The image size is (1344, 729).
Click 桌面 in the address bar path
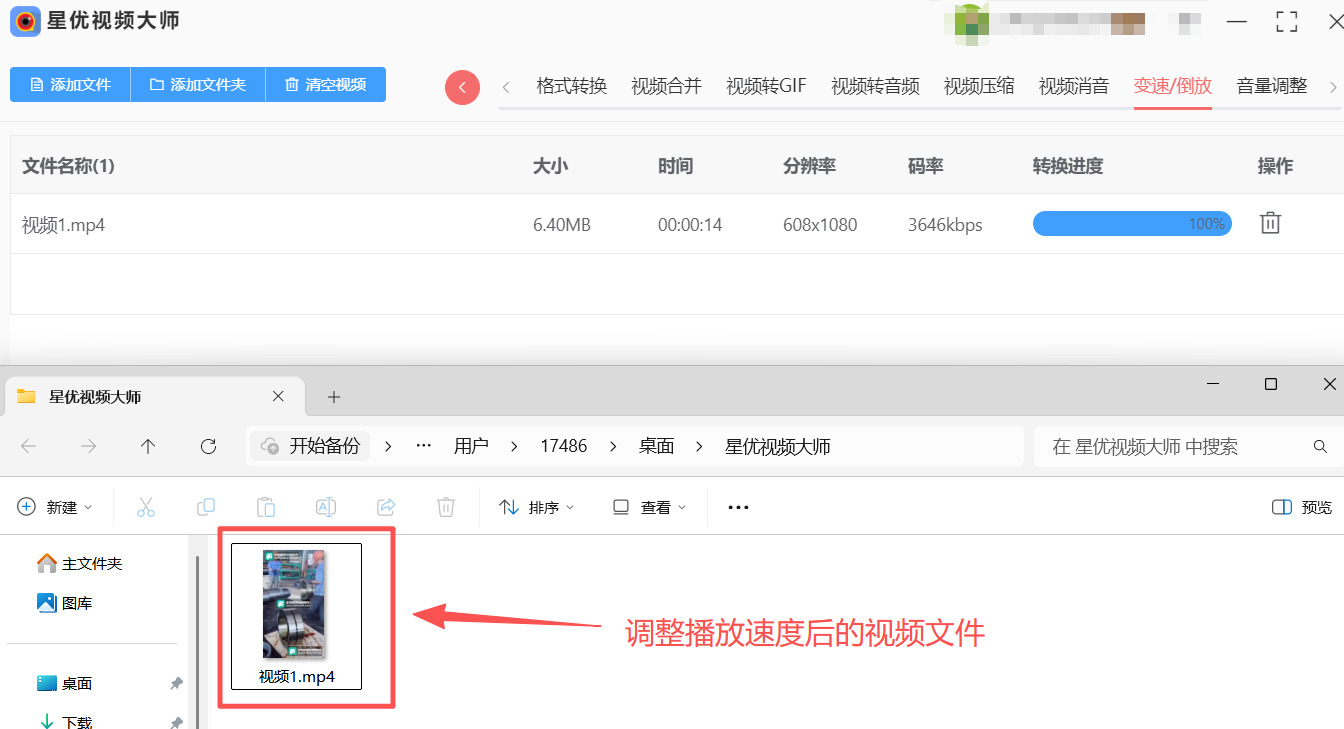657,447
